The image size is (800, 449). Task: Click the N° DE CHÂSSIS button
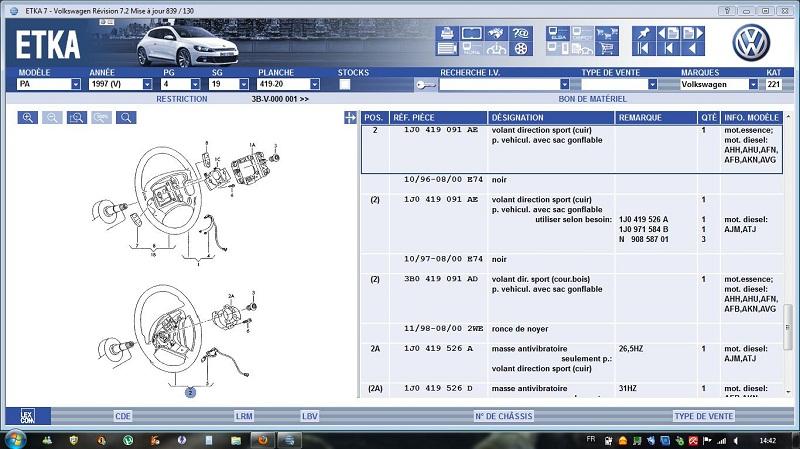click(x=504, y=416)
